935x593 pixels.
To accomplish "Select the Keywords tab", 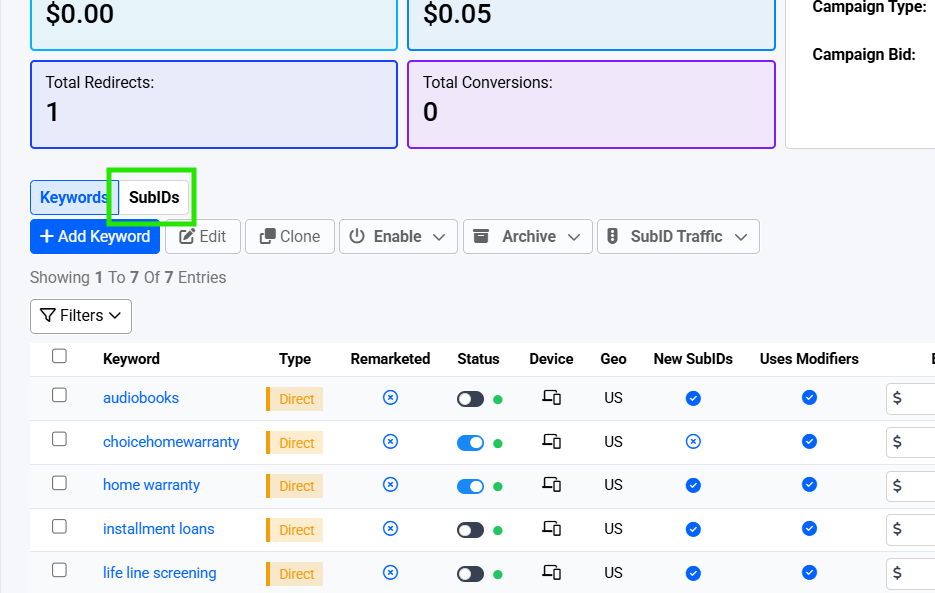I will point(73,197).
